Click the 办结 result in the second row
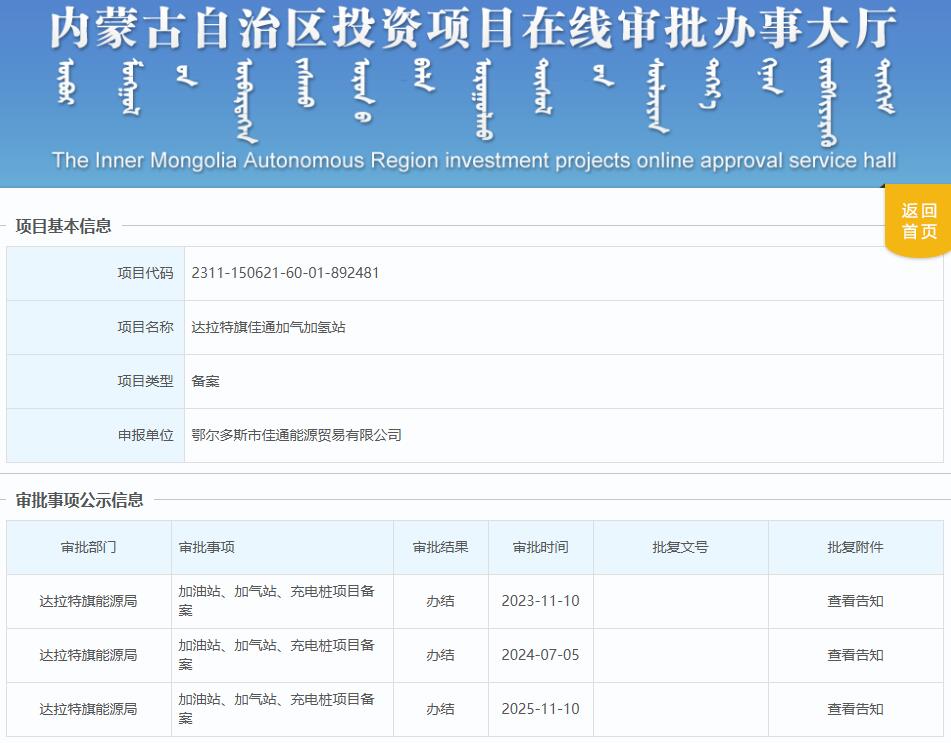Screen dimensions: 951x743 pos(439,655)
